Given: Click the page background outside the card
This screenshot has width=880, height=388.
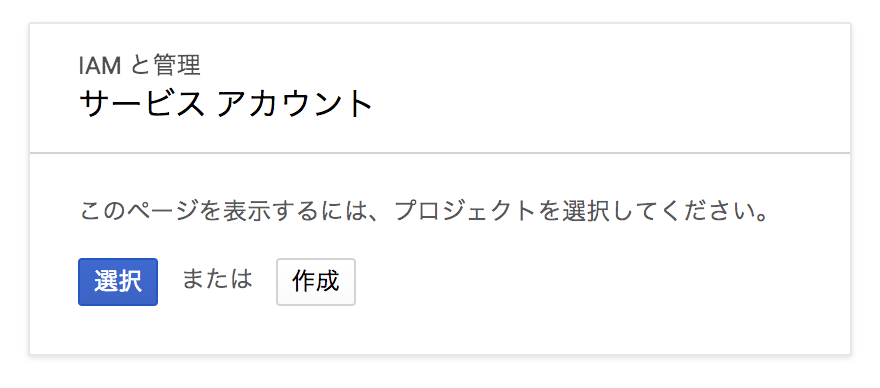Looking at the screenshot, I should (440, 372).
